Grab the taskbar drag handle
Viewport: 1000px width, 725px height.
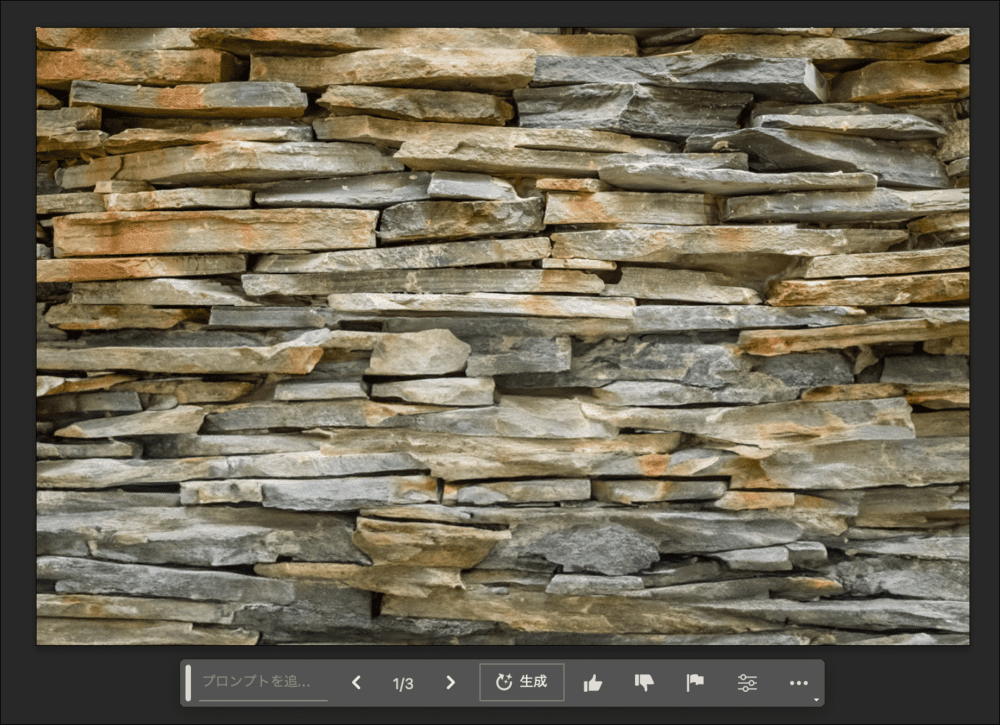point(188,682)
